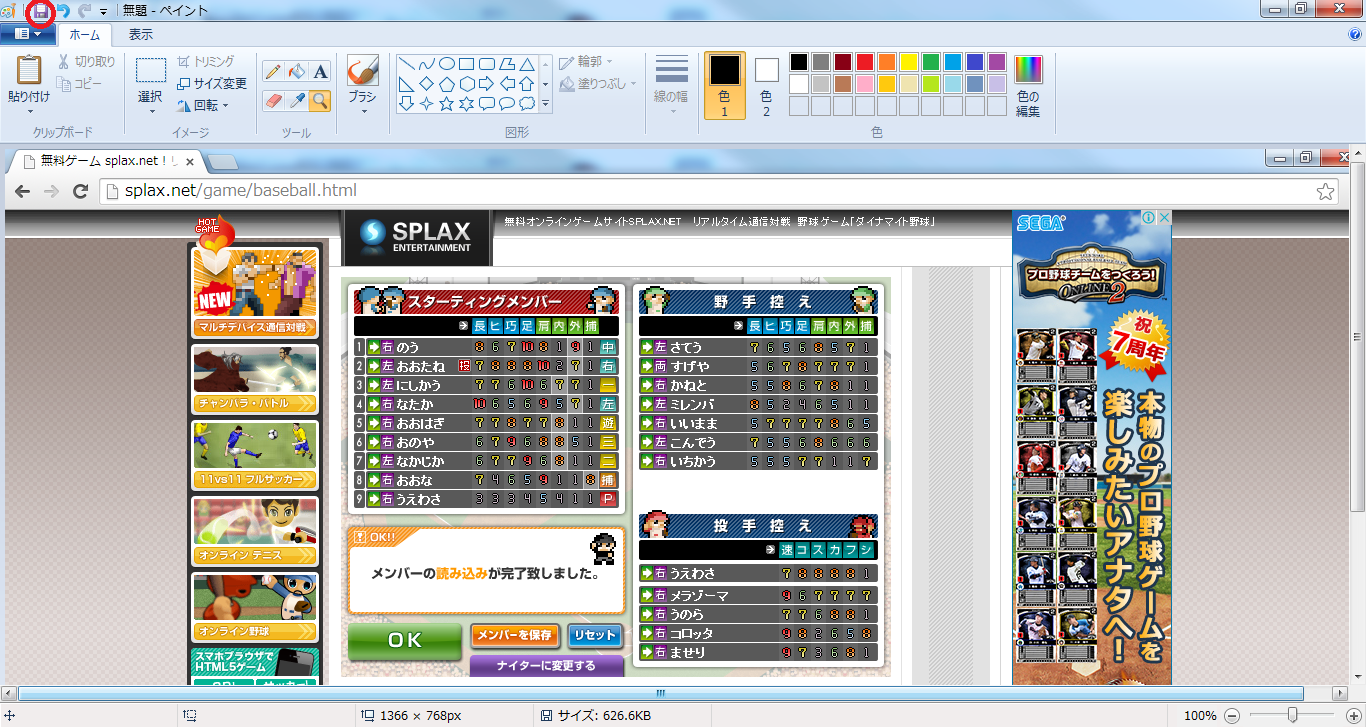Image resolution: width=1366 pixels, height=727 pixels.
Task: Click リセット button in the pasted image
Action: [594, 635]
